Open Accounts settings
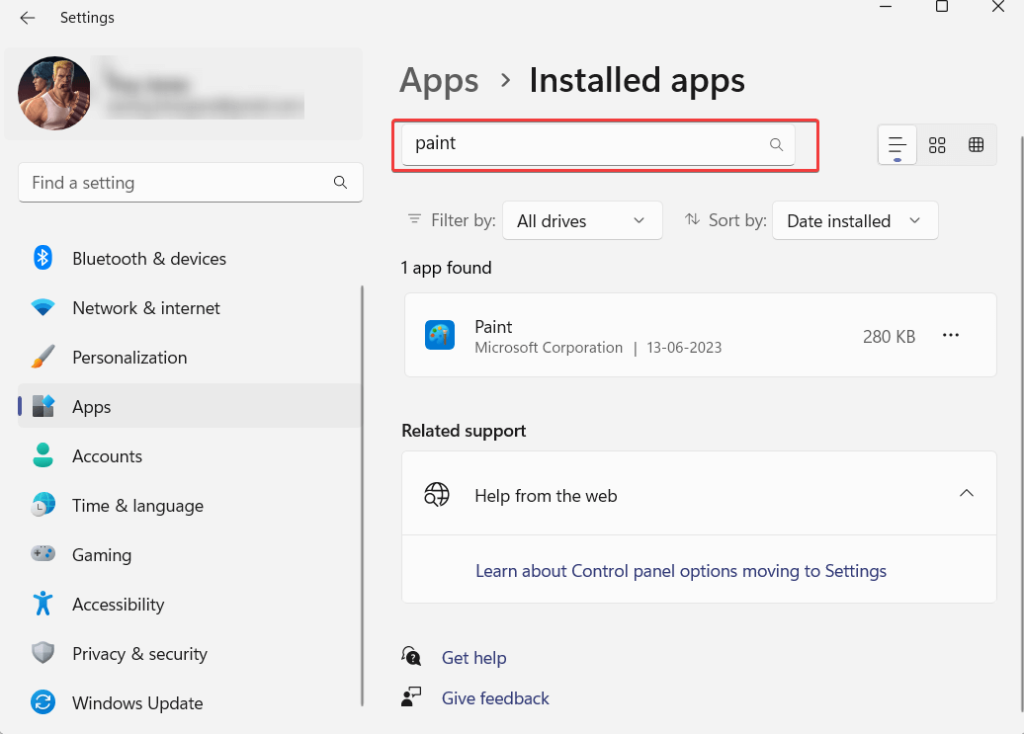The height and width of the screenshot is (734, 1024). [190, 456]
